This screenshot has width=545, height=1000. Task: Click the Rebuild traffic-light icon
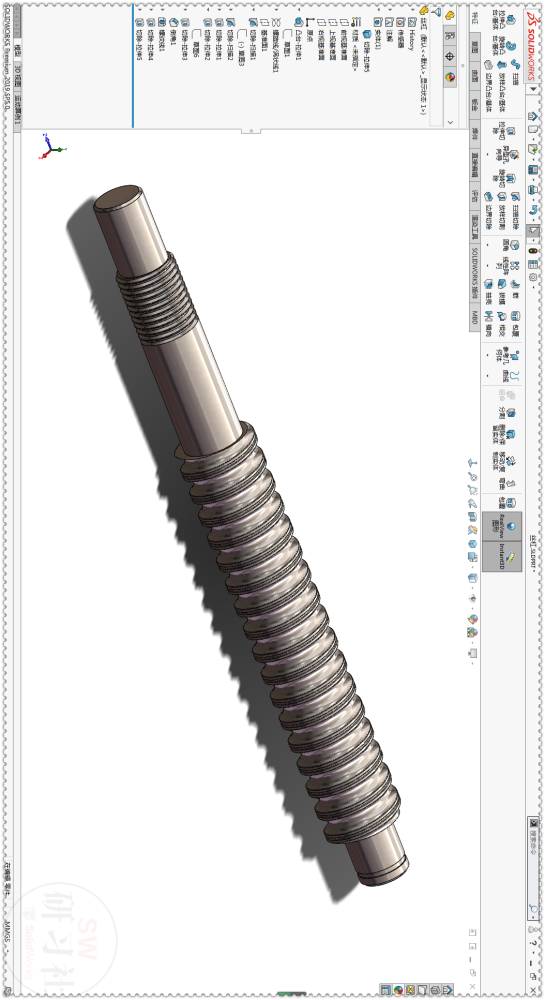533,251
